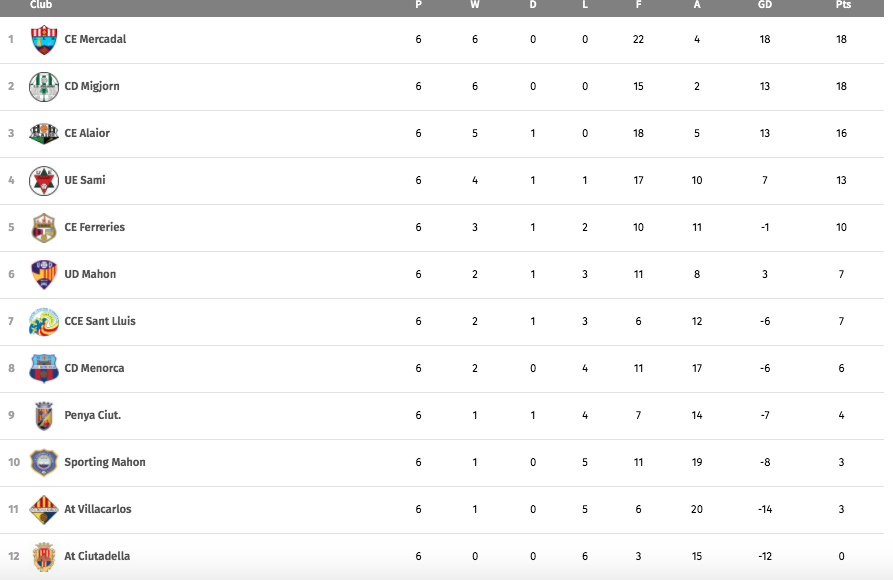
Task: Click the At Ciutadella team name
Action: click(97, 556)
